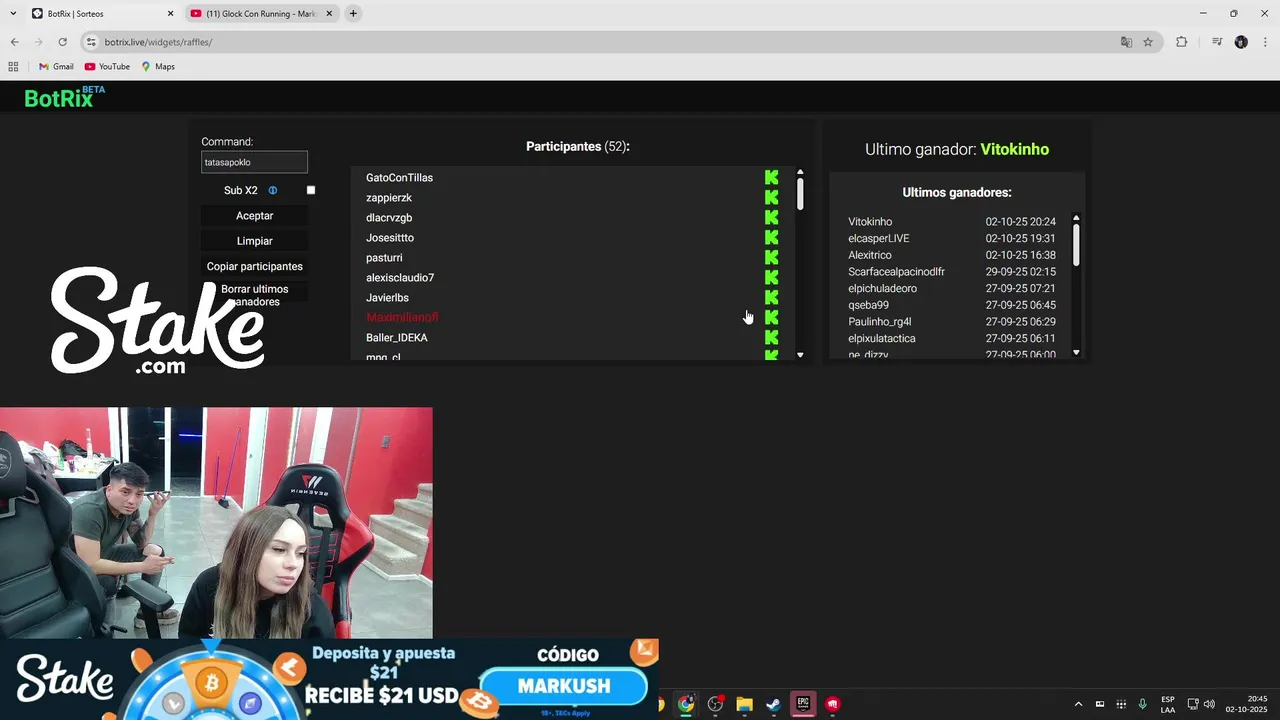Open the apps grid in bookmarks bar

(13, 66)
